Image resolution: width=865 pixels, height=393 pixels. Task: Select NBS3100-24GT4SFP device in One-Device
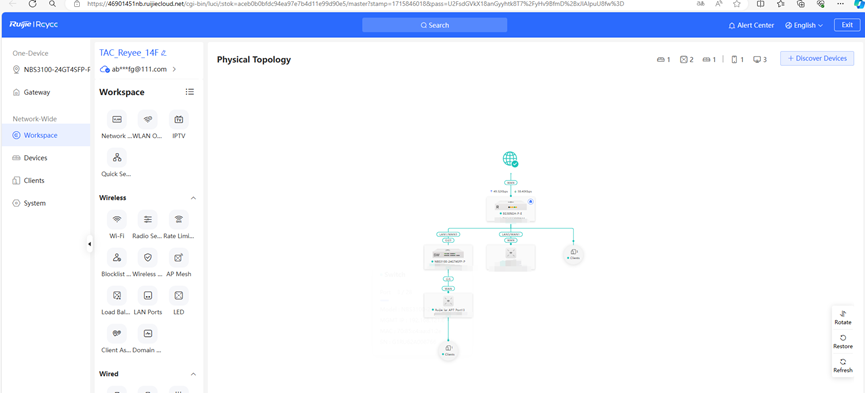coord(51,70)
